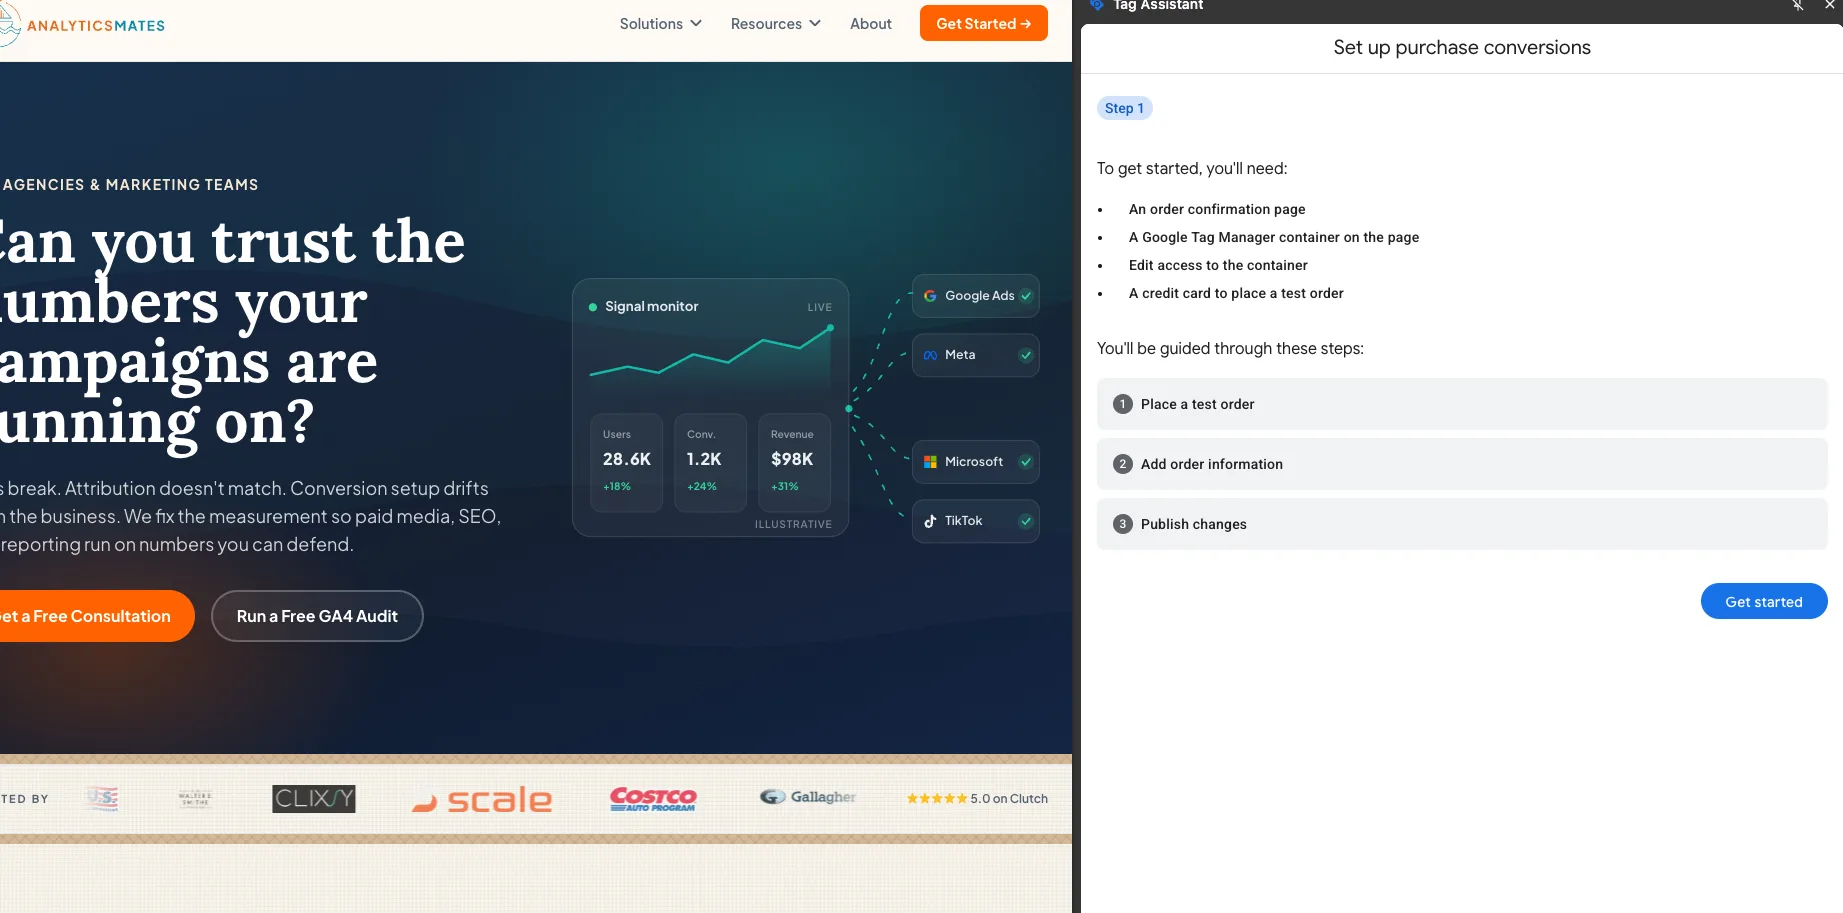Screen dimensions: 1843x913
Task: Click the CLIXY client logo
Action: pyautogui.click(x=314, y=798)
